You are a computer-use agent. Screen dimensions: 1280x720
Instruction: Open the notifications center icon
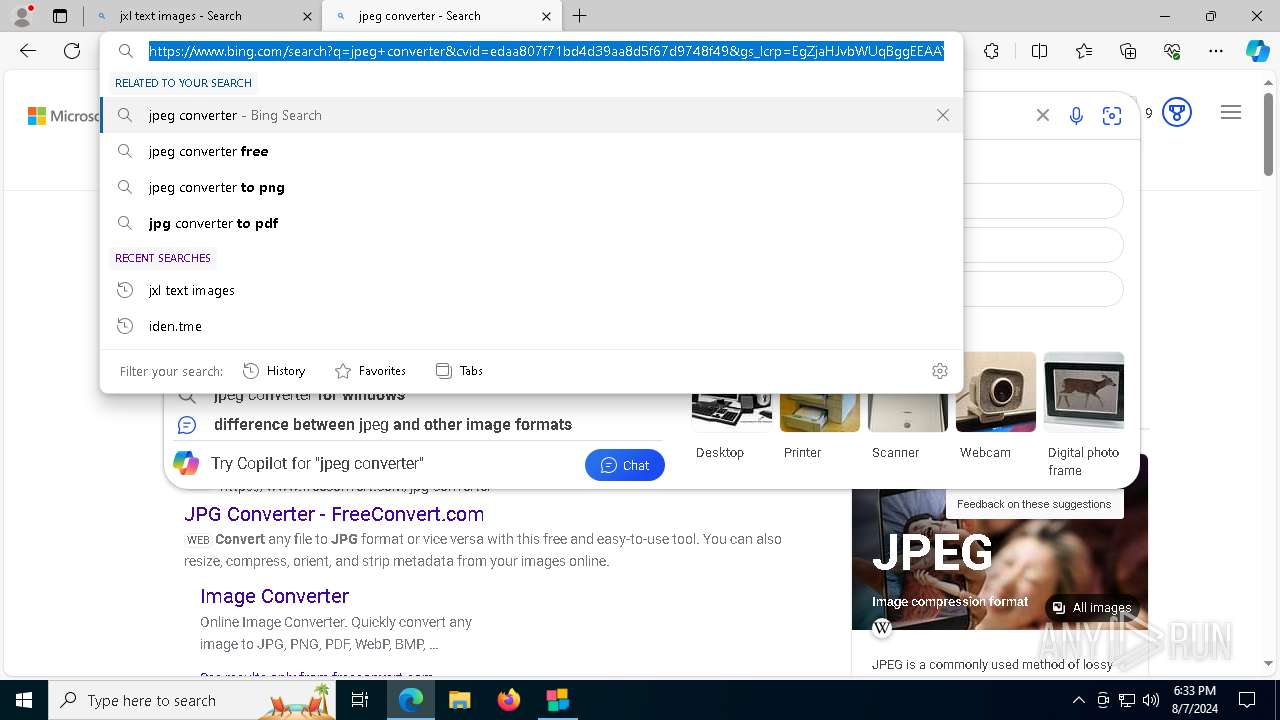tap(1247, 700)
